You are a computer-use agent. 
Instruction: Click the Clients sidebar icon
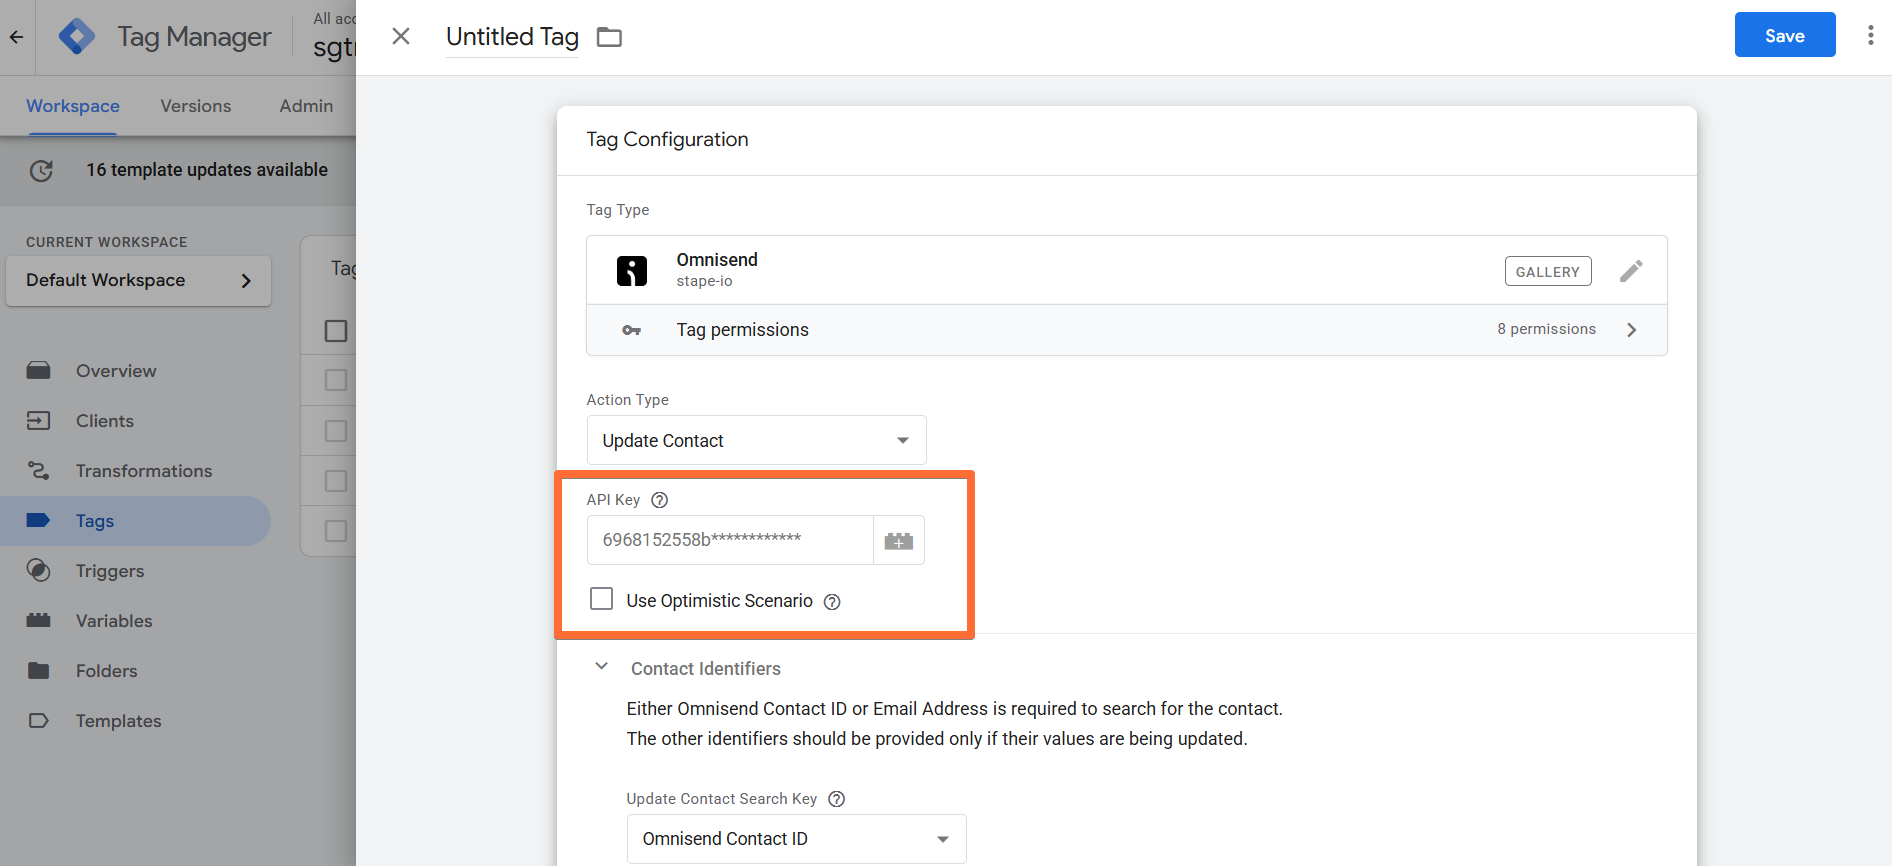click(x=39, y=421)
